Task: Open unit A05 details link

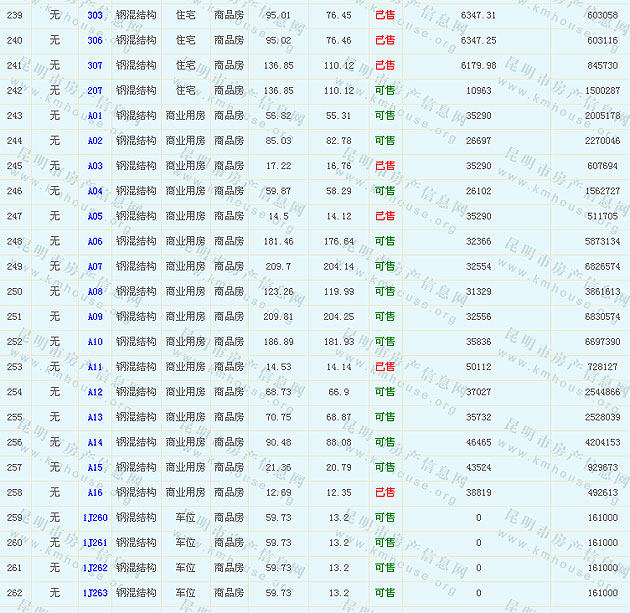Action: 94,216
